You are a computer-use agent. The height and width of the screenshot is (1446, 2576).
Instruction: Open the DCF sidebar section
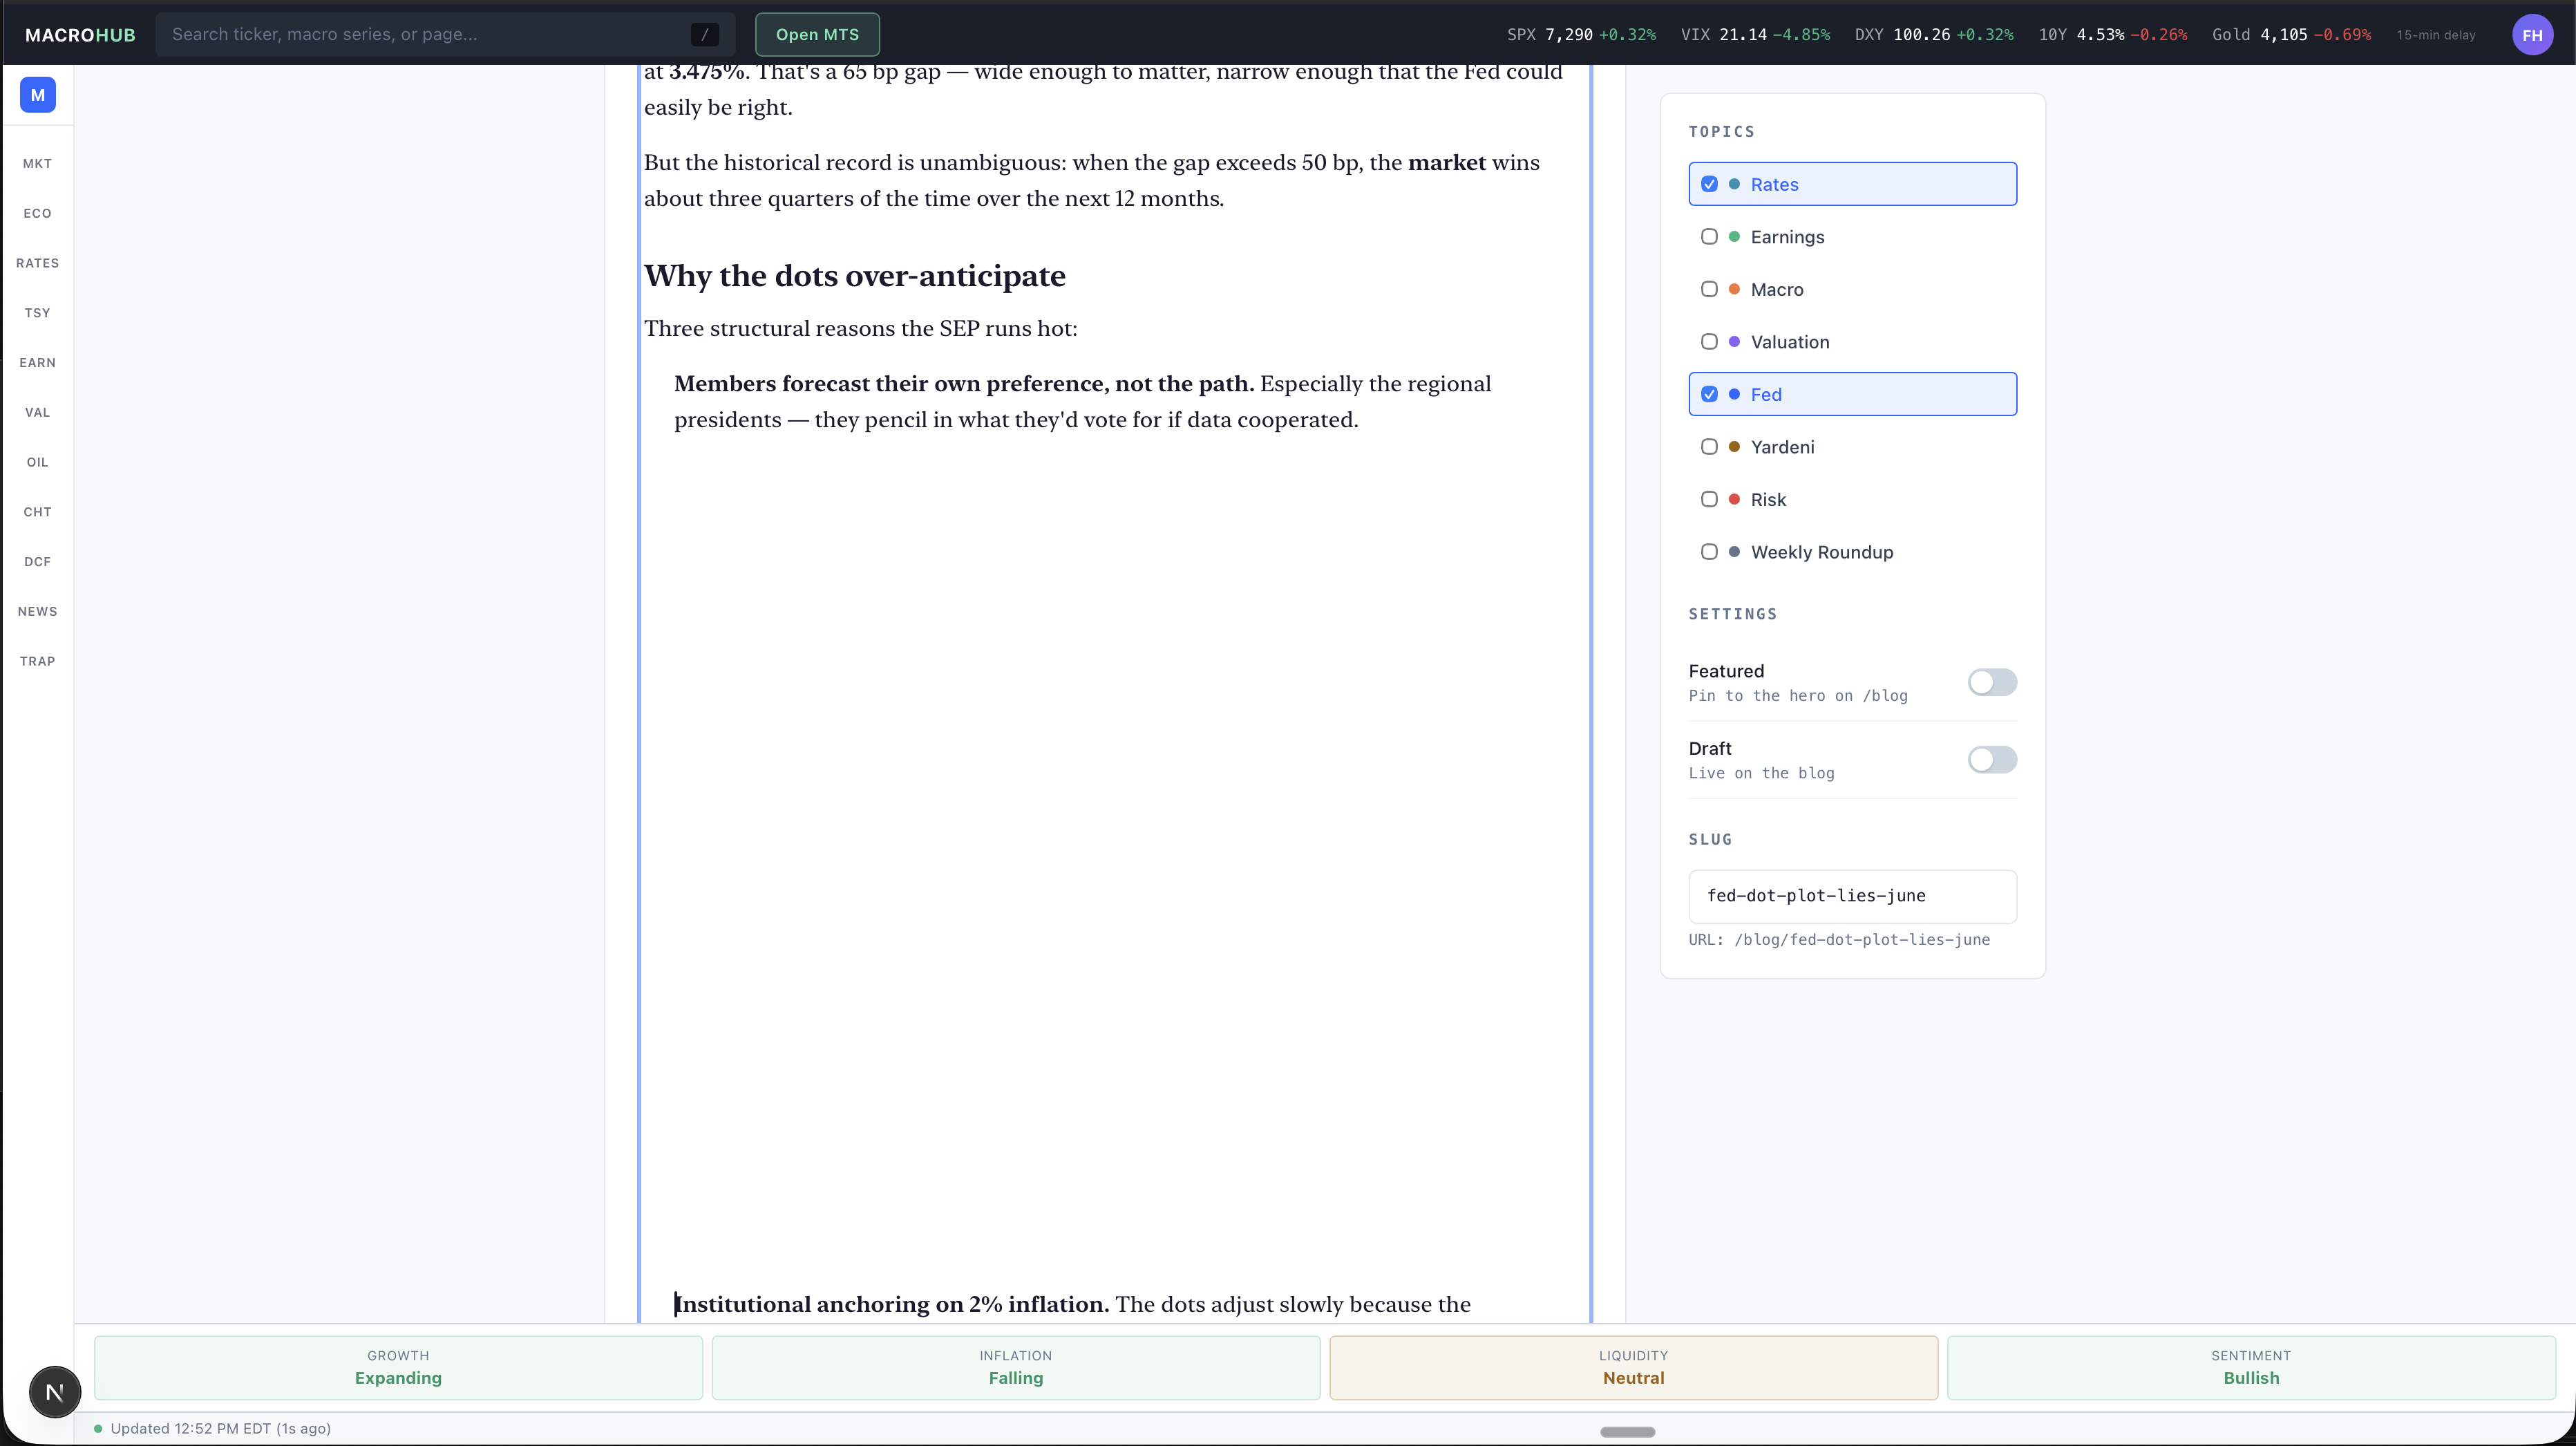(38, 561)
